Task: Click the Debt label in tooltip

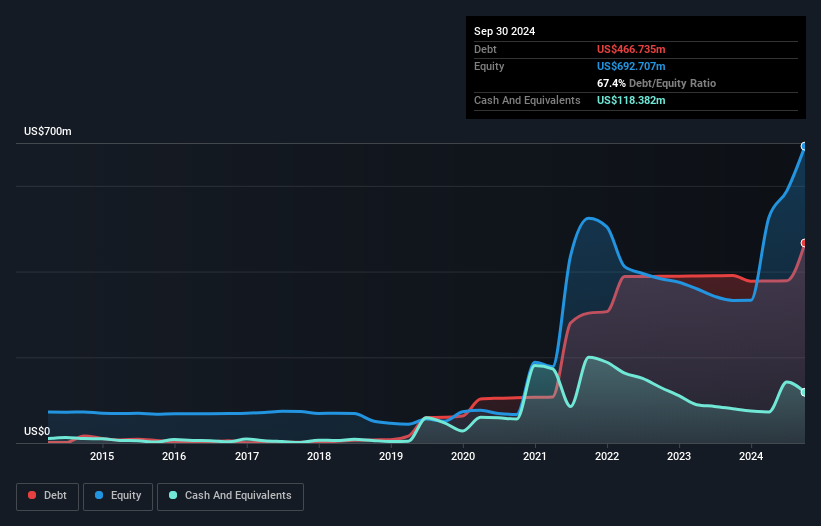Action: point(485,49)
